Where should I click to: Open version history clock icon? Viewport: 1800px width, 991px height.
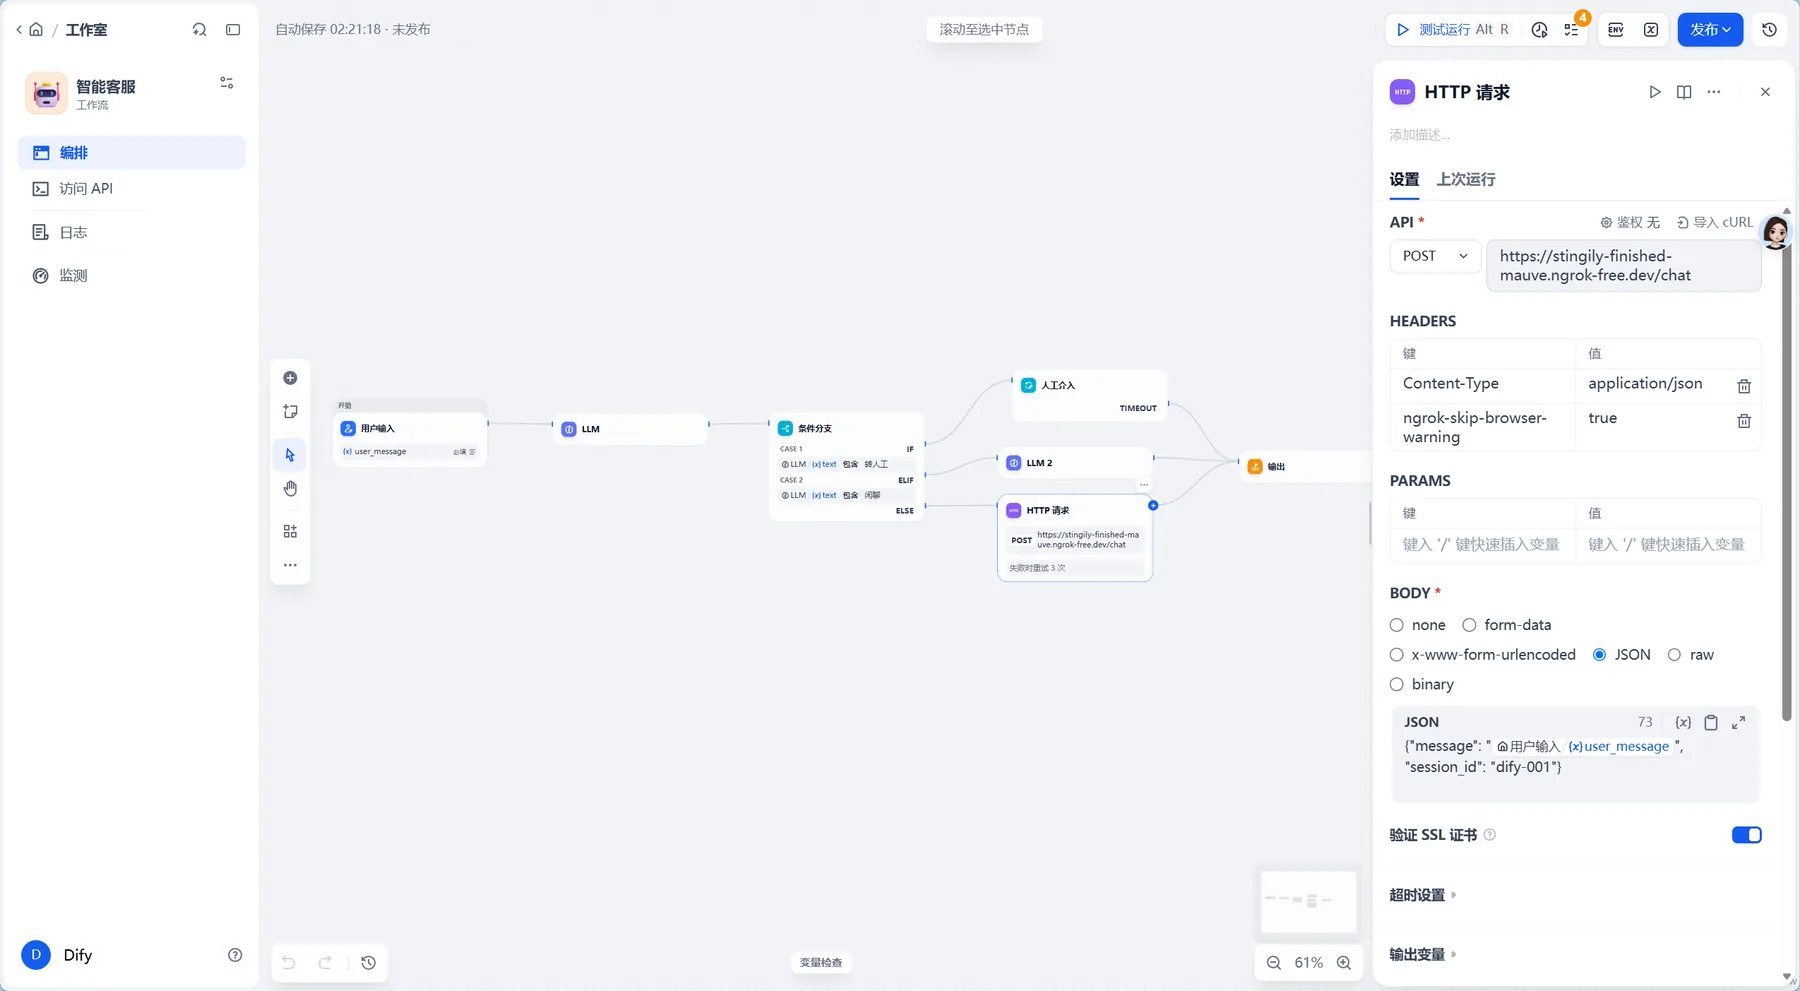1769,30
